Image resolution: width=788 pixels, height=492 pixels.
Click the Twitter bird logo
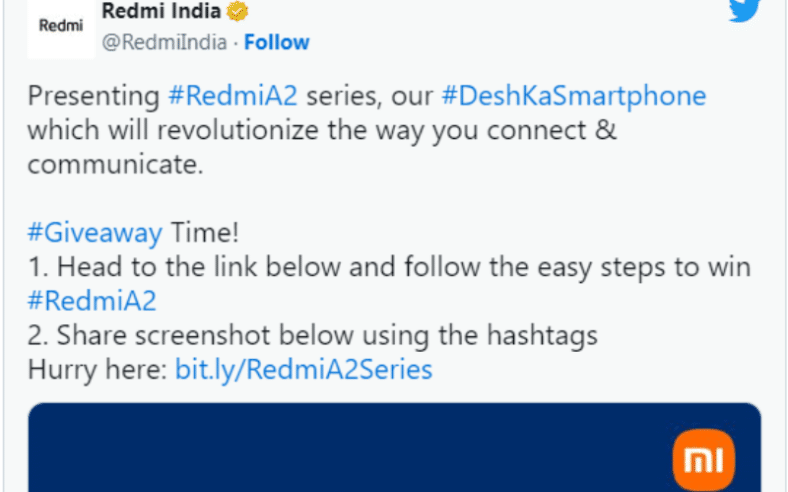click(x=743, y=10)
